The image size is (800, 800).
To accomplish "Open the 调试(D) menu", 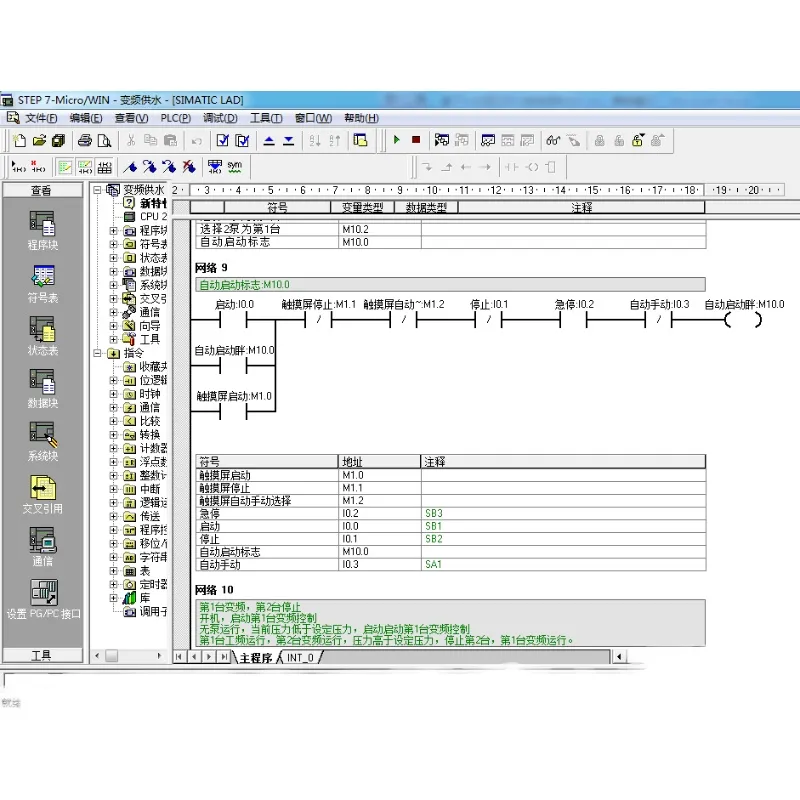I will 220,118.
